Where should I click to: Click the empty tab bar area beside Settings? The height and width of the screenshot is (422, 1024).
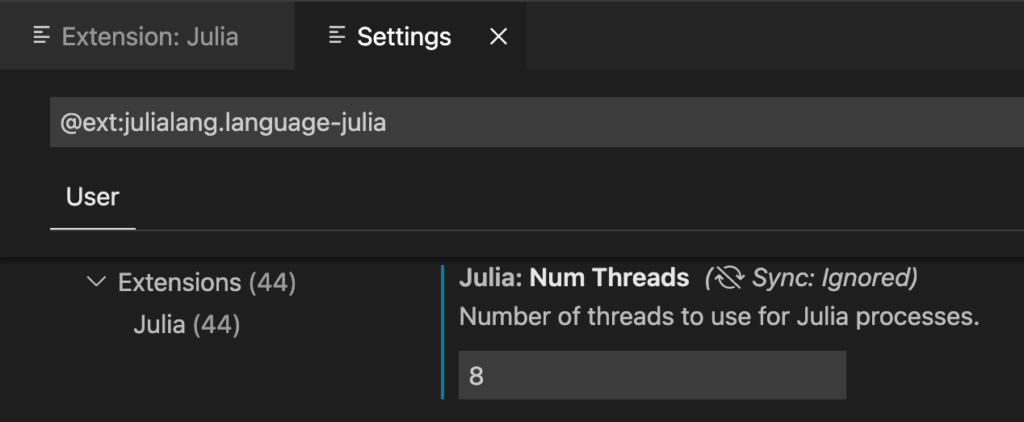775,36
